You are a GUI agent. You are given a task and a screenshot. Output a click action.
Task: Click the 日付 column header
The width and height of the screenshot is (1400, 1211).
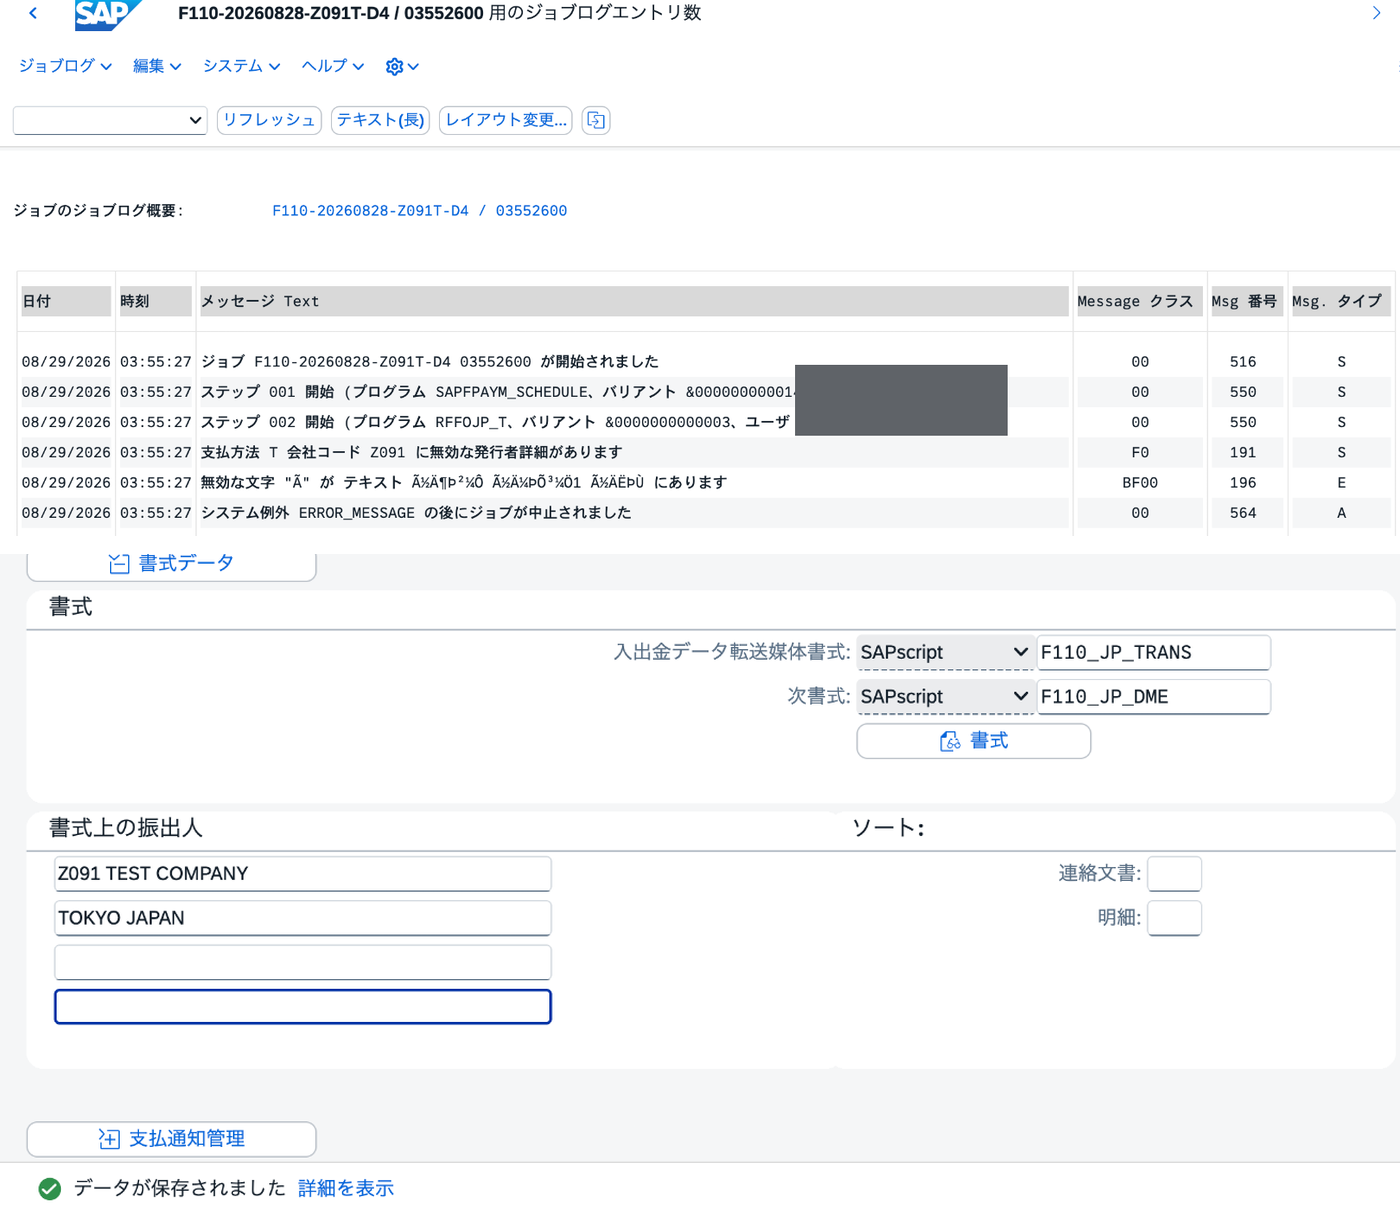point(66,301)
